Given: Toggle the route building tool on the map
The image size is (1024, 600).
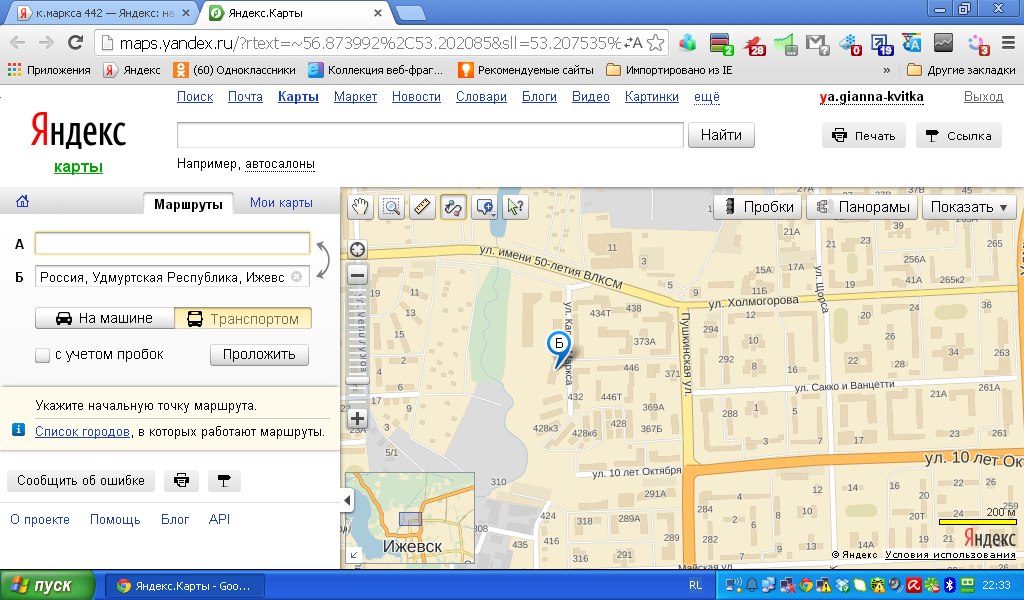Looking at the screenshot, I should (453, 207).
